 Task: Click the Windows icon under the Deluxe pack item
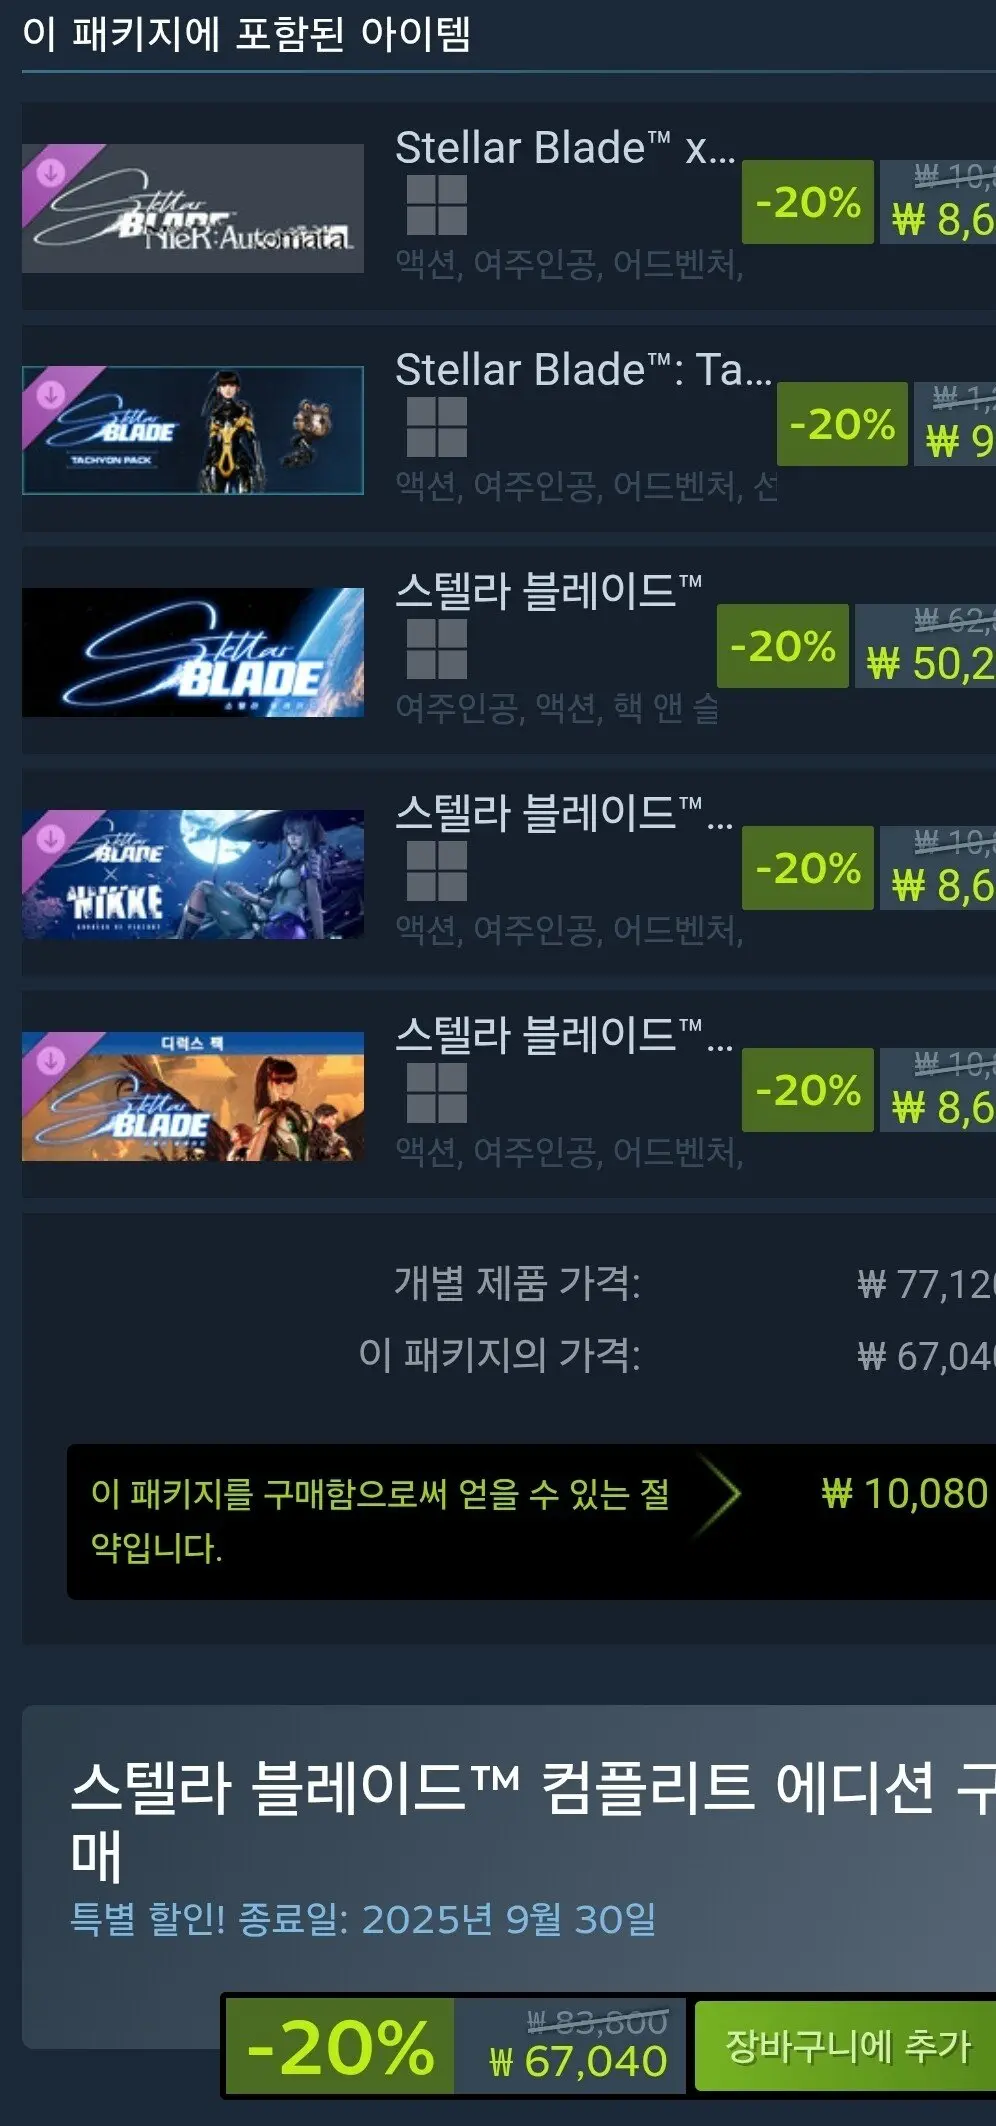click(x=437, y=1093)
